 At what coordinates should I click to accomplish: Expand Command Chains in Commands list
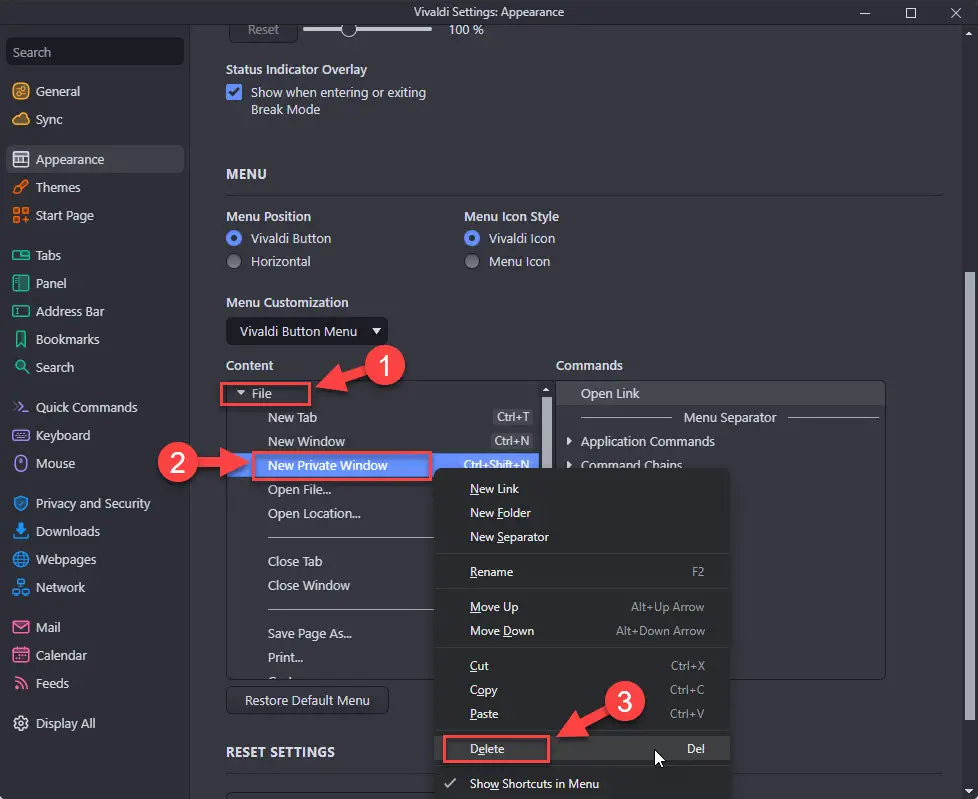pos(569,465)
